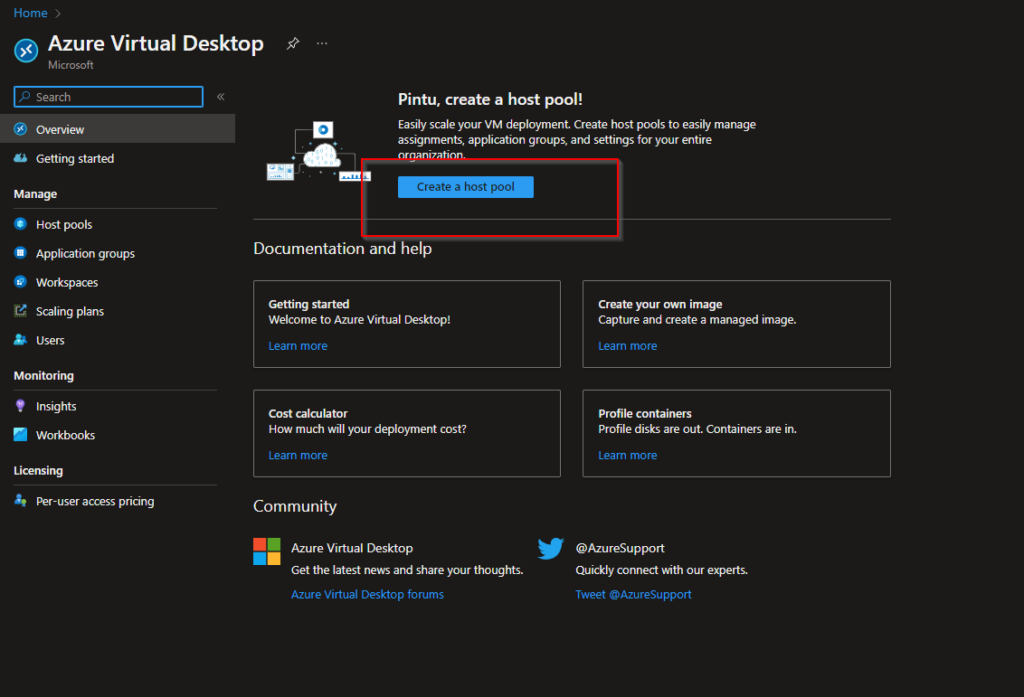Click the Create a host pool button
1024x697 pixels.
click(x=466, y=187)
